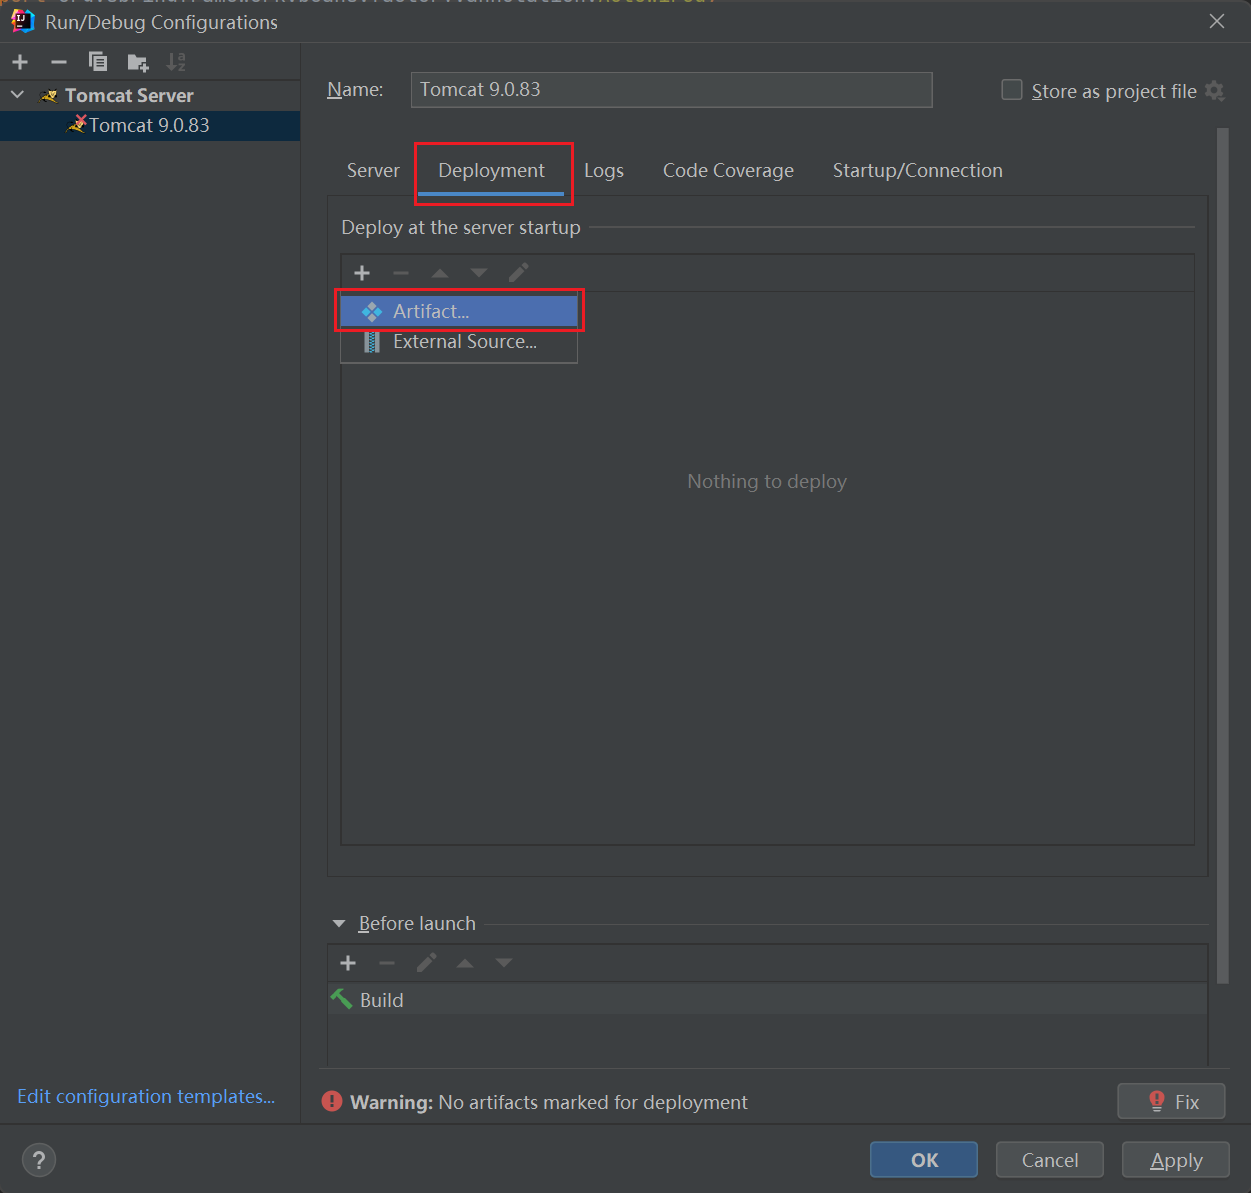Enable Store as project file checkbox

1012,91
